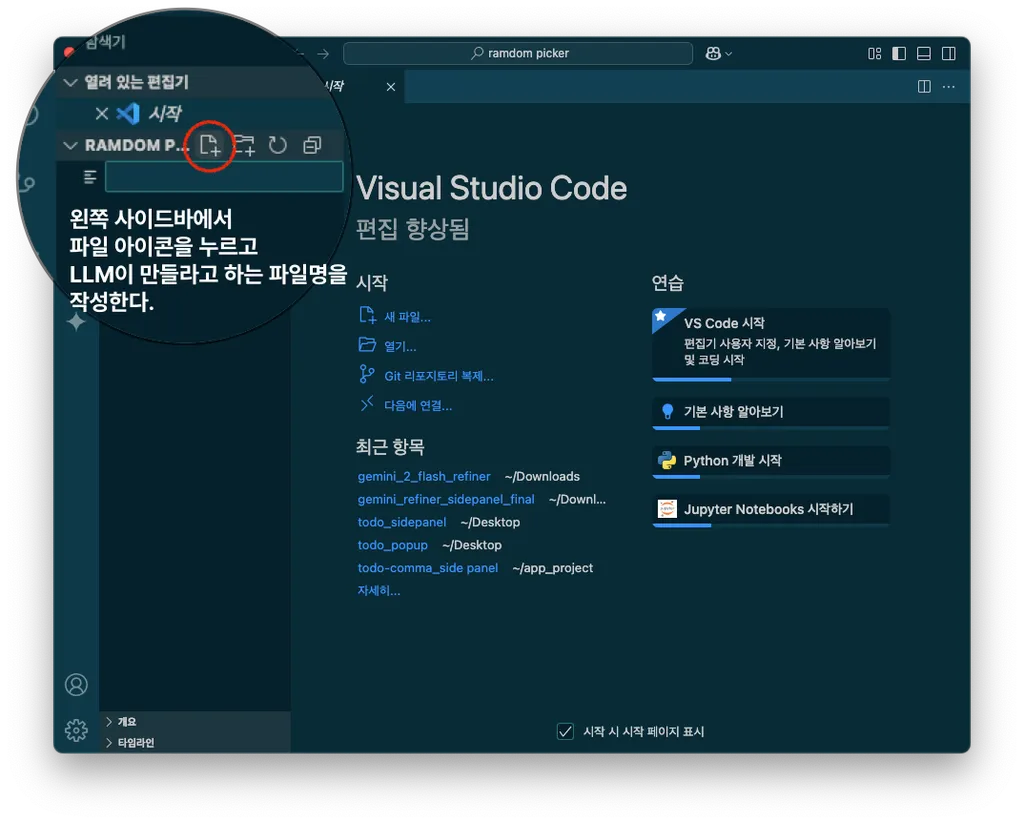Close the 시작 tab with its X
This screenshot has height=824, width=1024.
click(391, 87)
